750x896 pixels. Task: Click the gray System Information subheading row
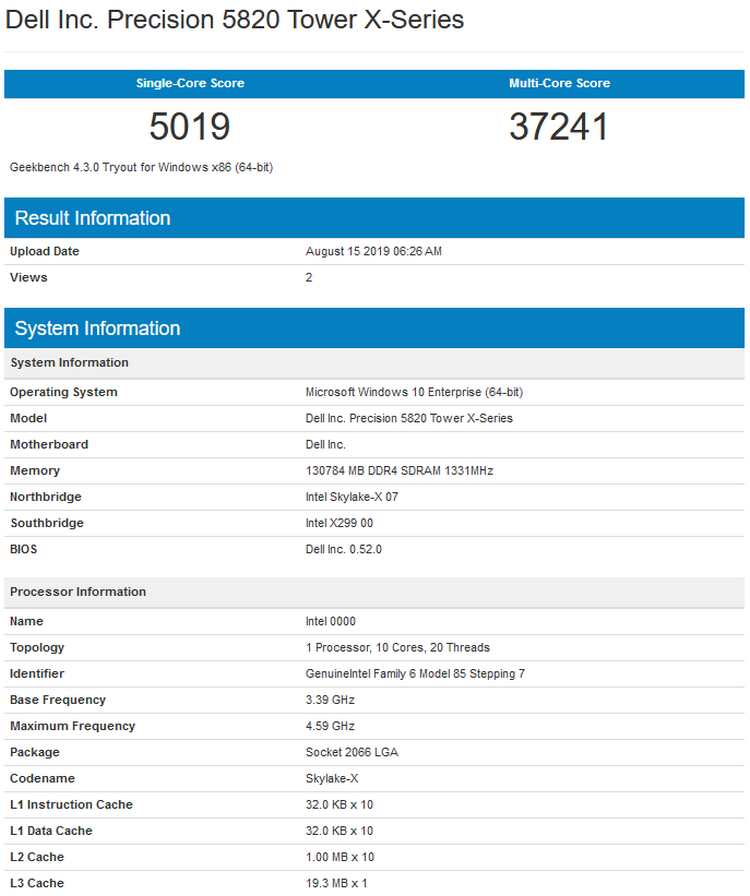pyautogui.click(x=374, y=363)
